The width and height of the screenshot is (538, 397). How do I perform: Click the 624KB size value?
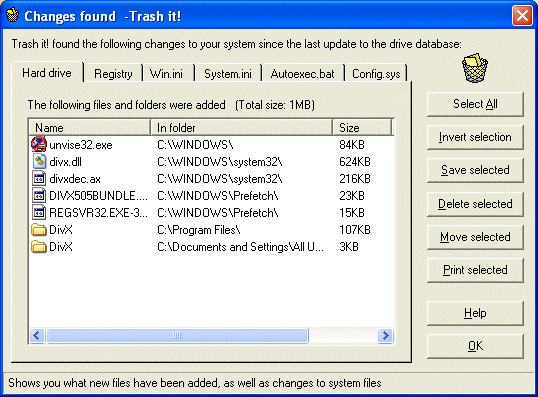pos(355,162)
